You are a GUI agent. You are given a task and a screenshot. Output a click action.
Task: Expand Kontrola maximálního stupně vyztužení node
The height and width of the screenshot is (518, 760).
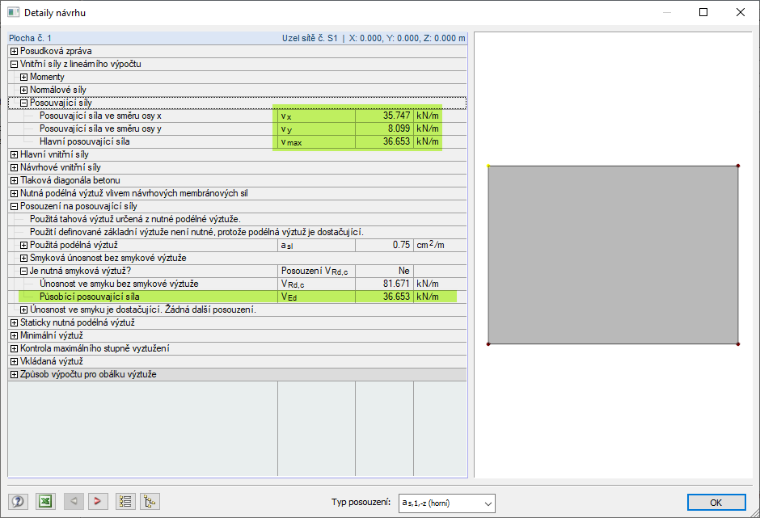click(14, 348)
